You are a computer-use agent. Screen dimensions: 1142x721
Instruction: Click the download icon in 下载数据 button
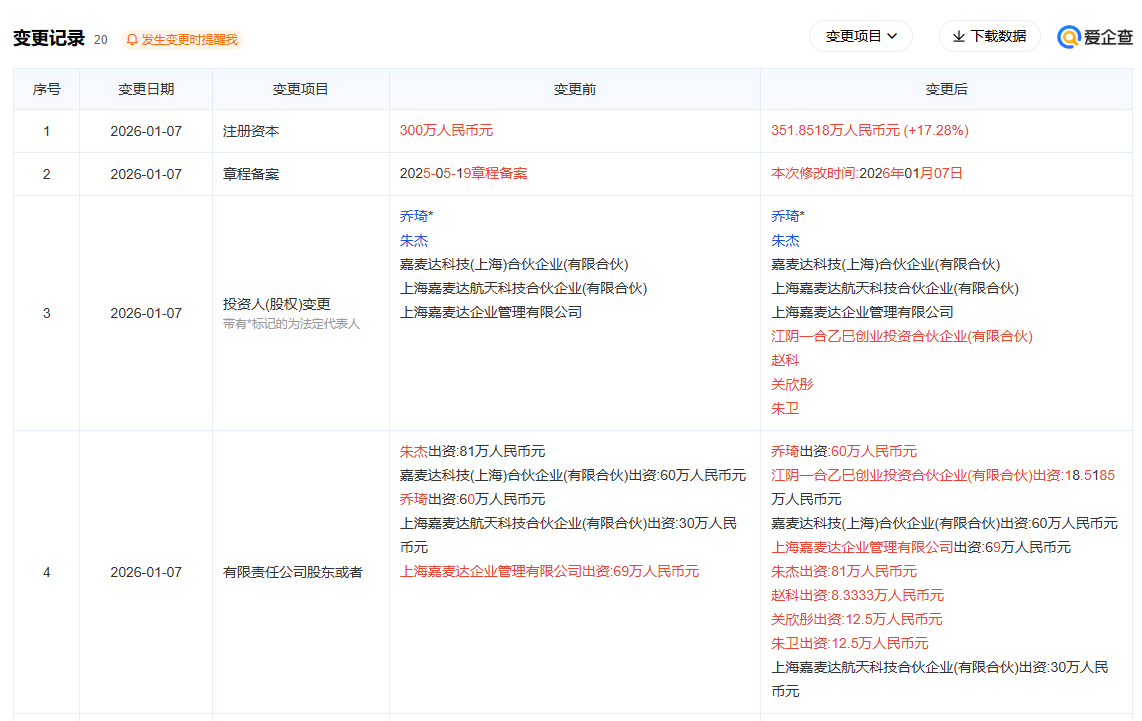pyautogui.click(x=957, y=36)
